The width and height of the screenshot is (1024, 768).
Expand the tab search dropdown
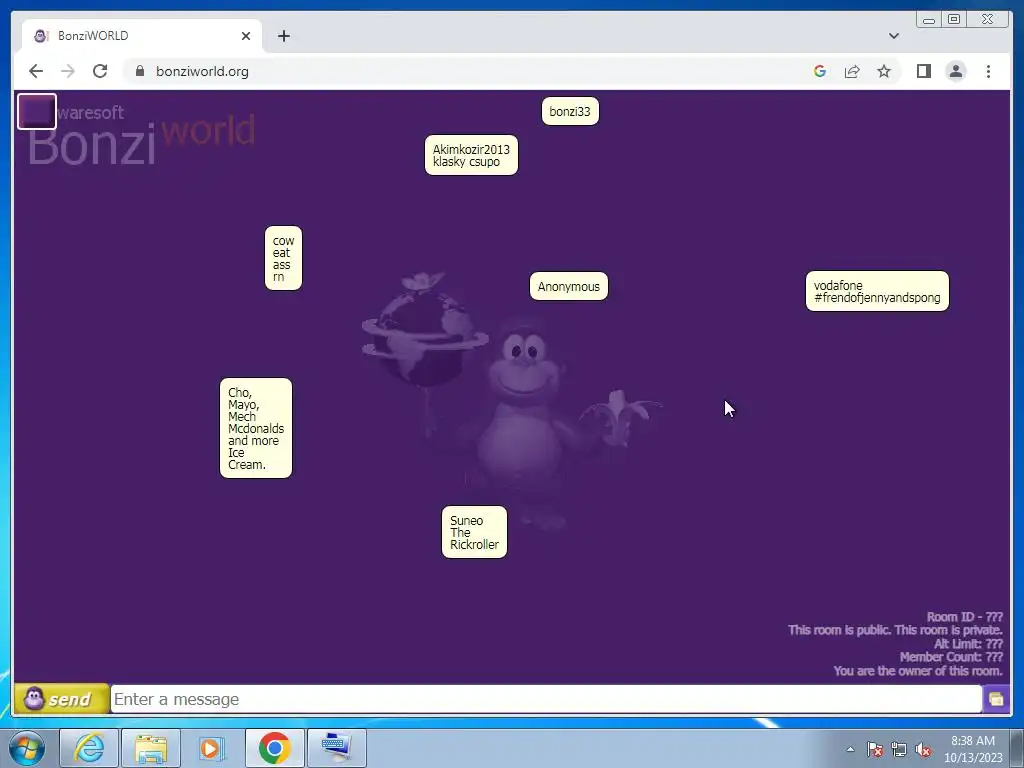point(894,36)
